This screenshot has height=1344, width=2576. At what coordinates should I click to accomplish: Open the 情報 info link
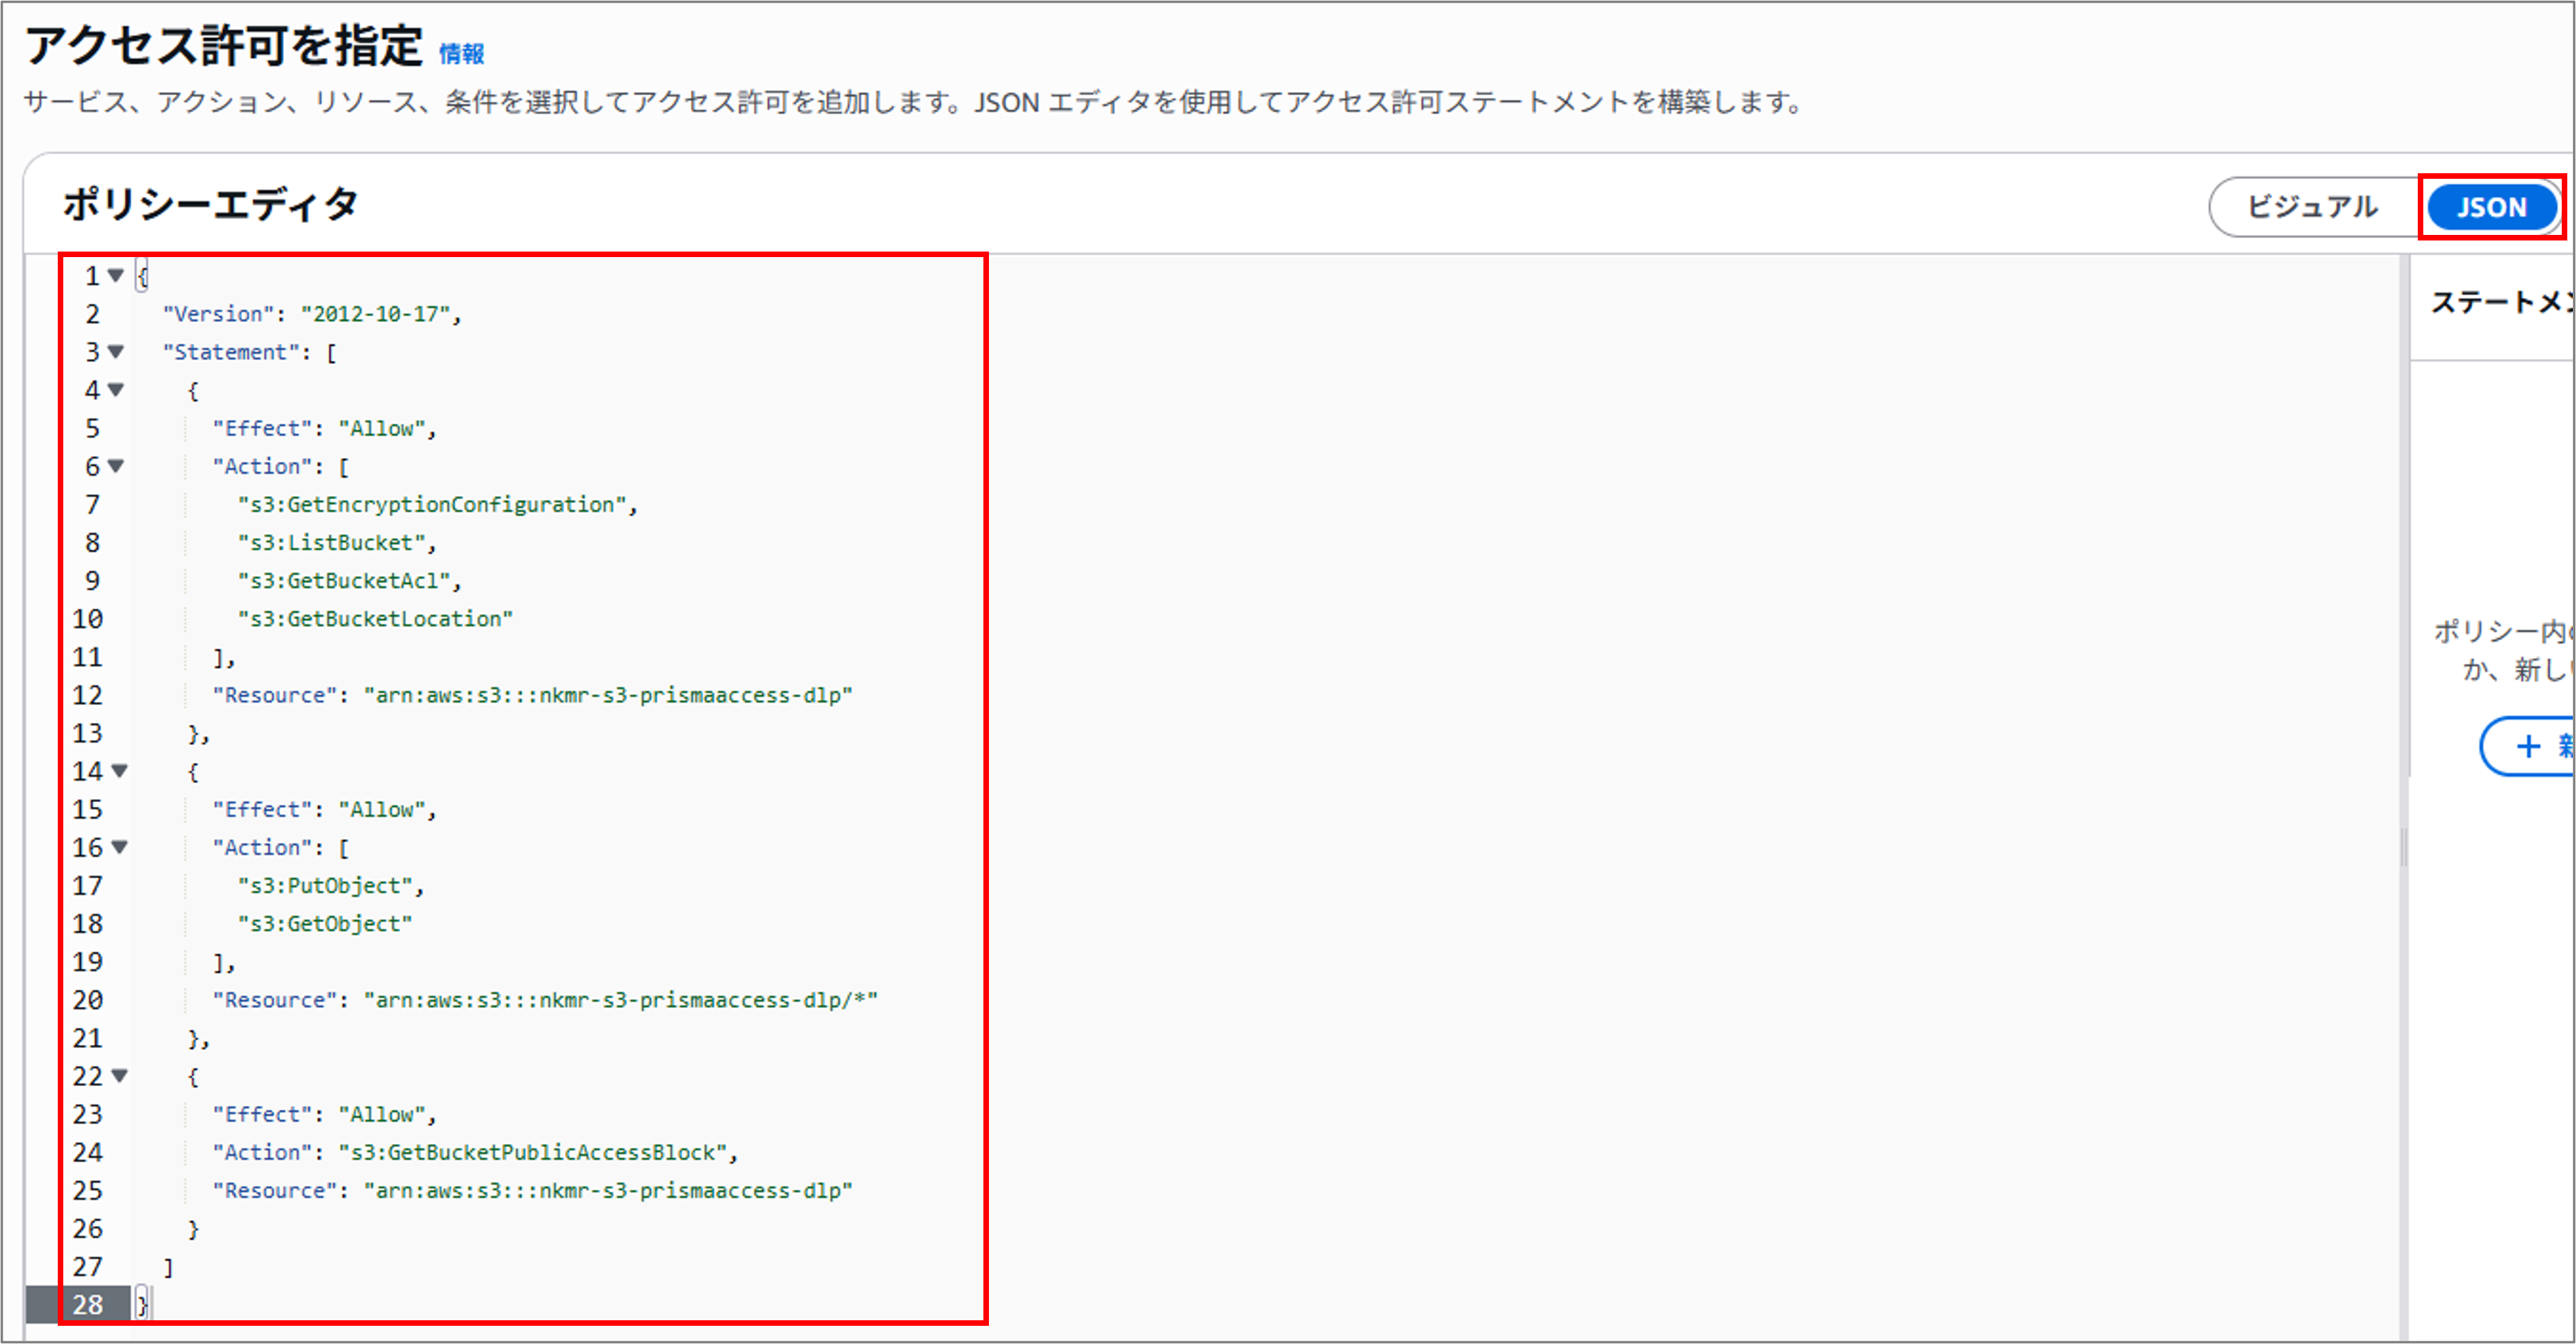click(x=461, y=54)
